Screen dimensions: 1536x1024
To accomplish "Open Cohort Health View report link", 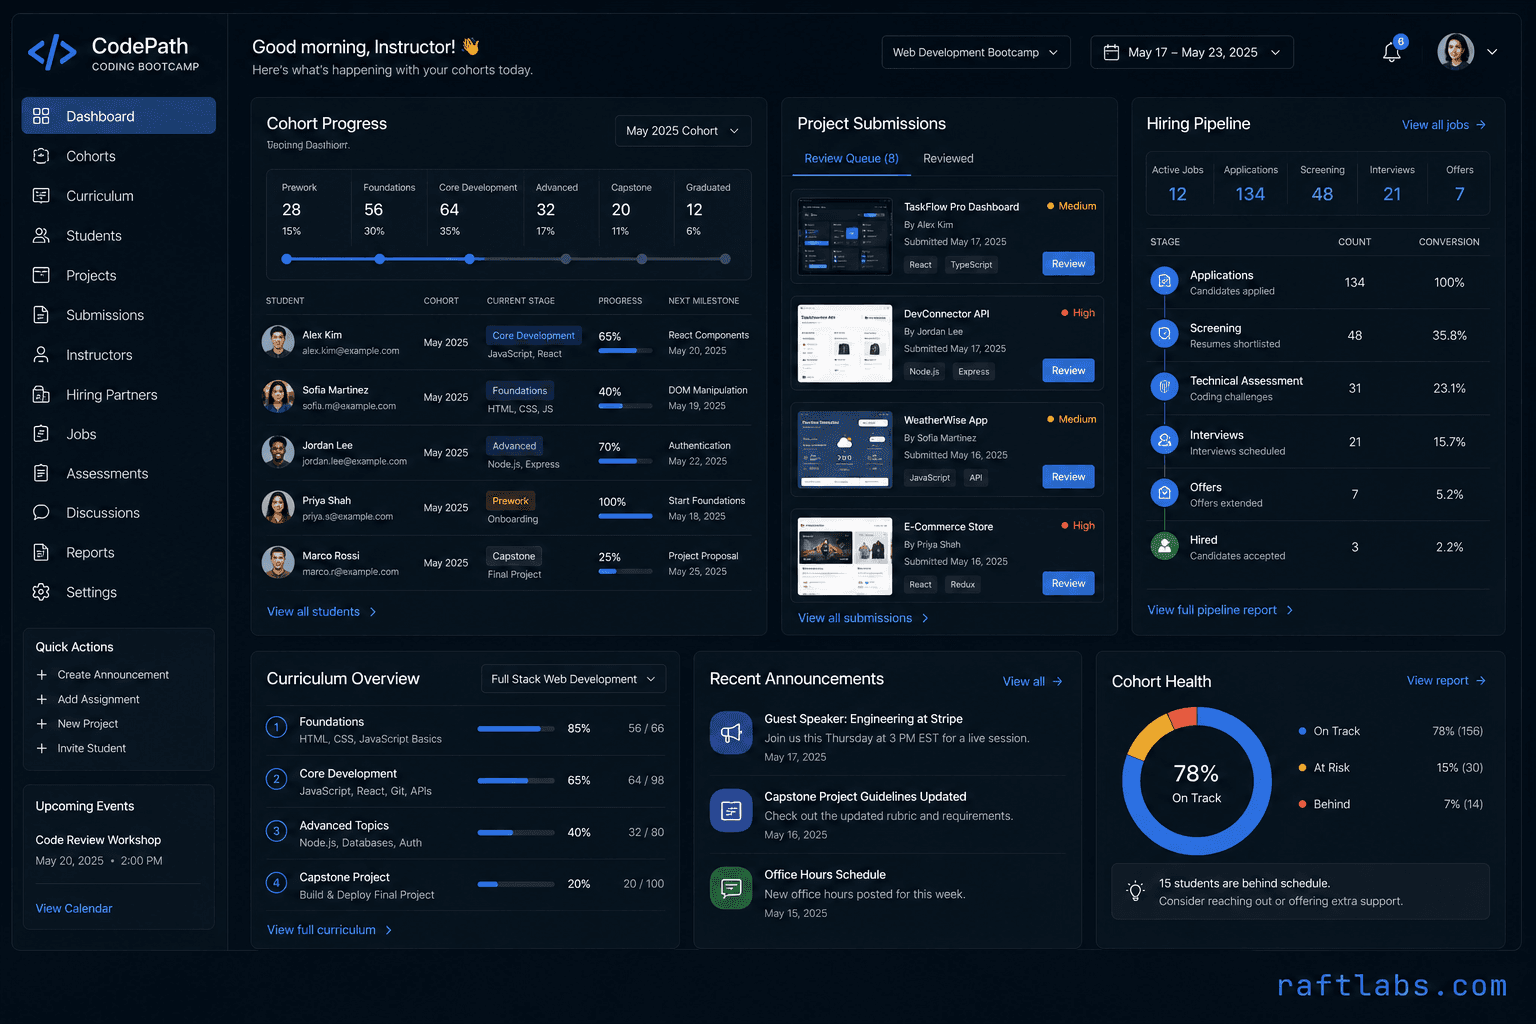I will [1446, 680].
